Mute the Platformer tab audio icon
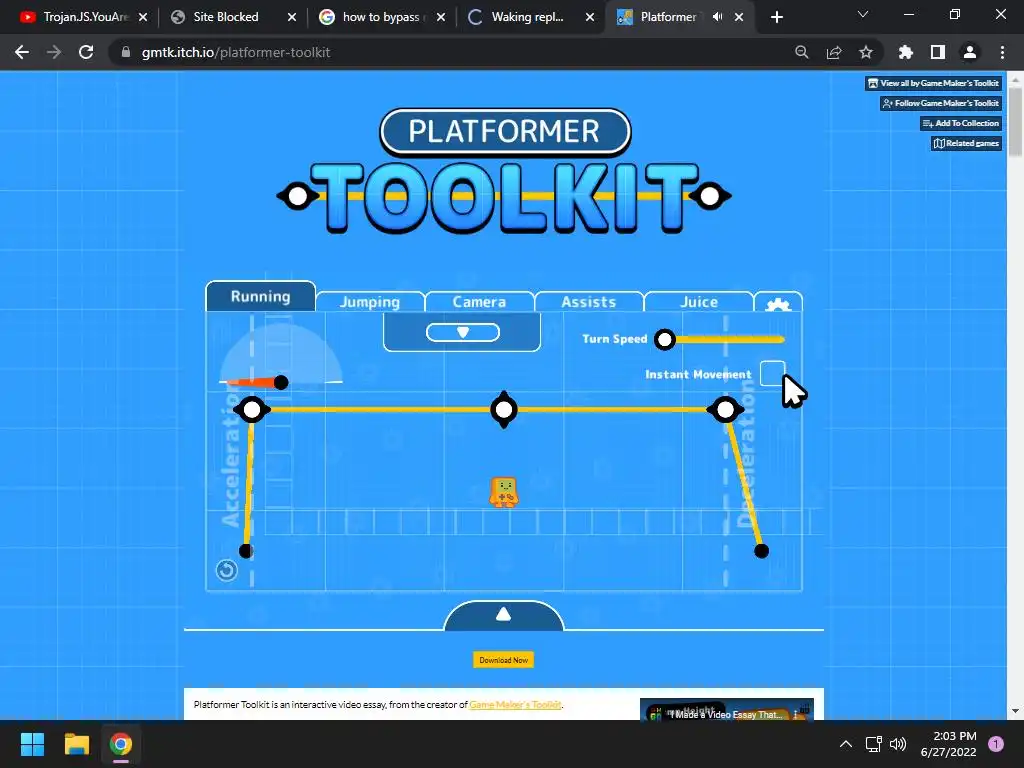1024x768 pixels. [x=718, y=17]
